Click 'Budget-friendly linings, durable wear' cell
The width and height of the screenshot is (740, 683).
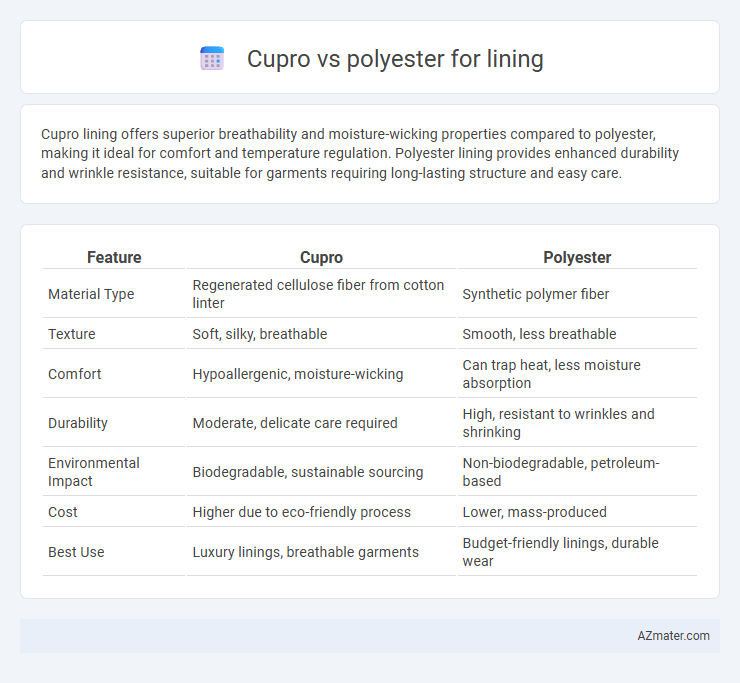click(x=577, y=552)
